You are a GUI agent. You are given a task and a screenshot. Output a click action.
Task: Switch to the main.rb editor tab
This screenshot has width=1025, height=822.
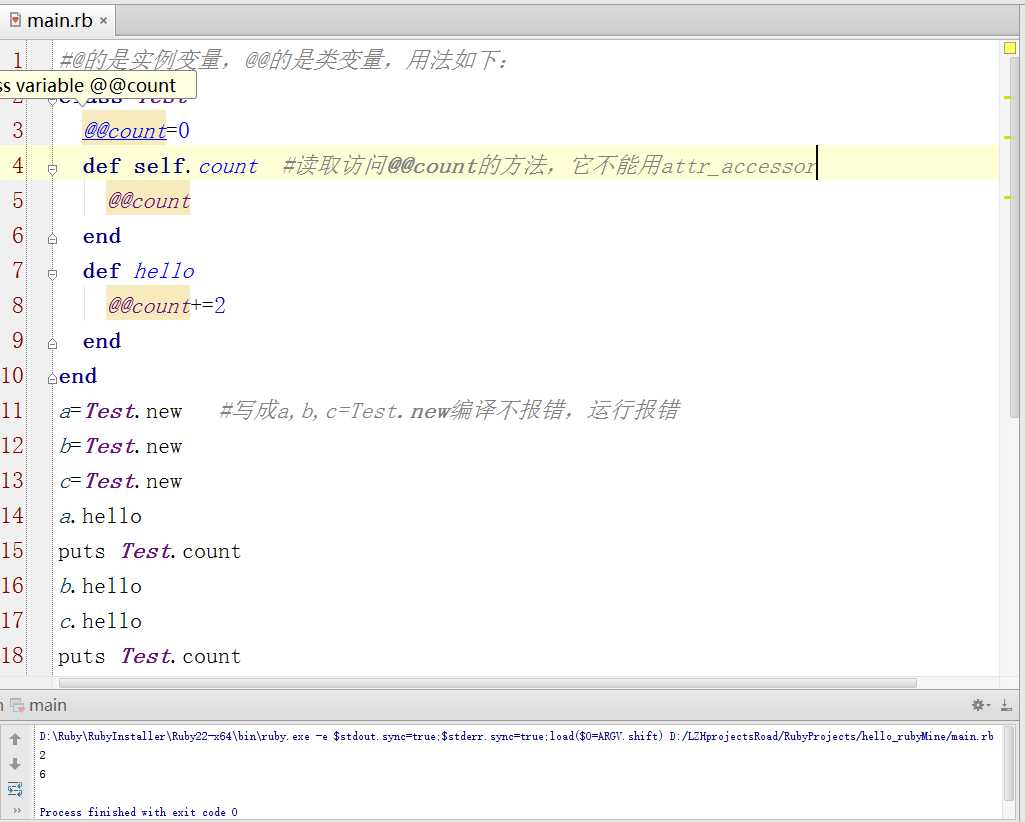pyautogui.click(x=58, y=20)
